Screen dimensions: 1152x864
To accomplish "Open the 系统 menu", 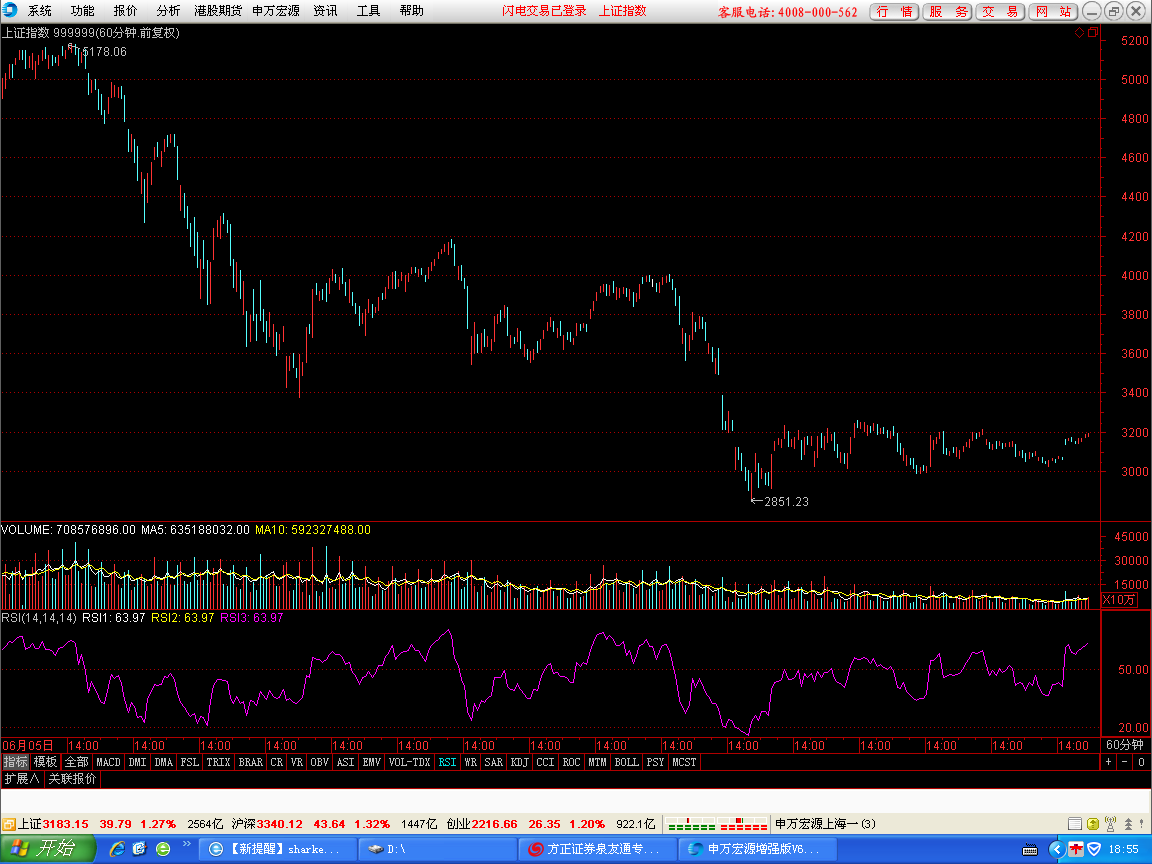I will click(x=40, y=10).
